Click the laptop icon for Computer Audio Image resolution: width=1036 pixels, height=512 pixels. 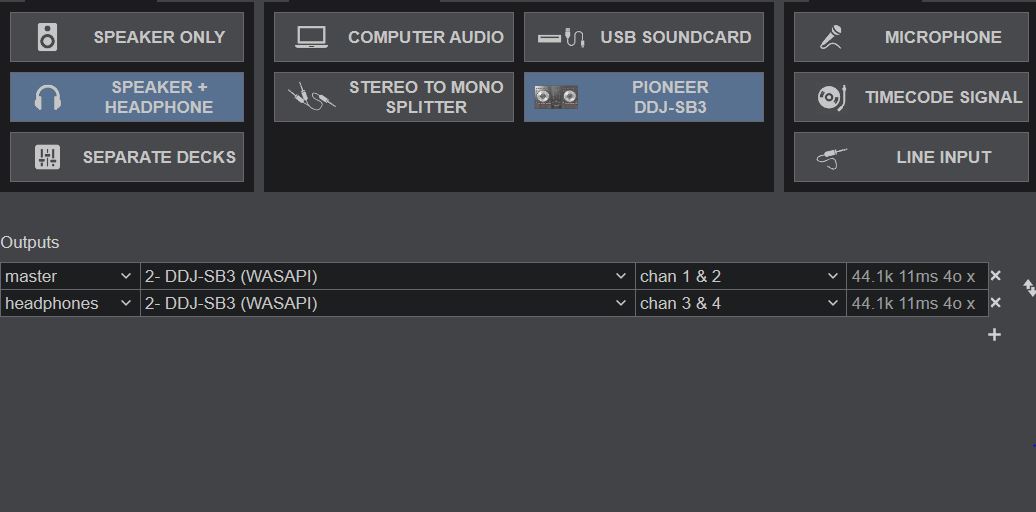[x=311, y=37]
